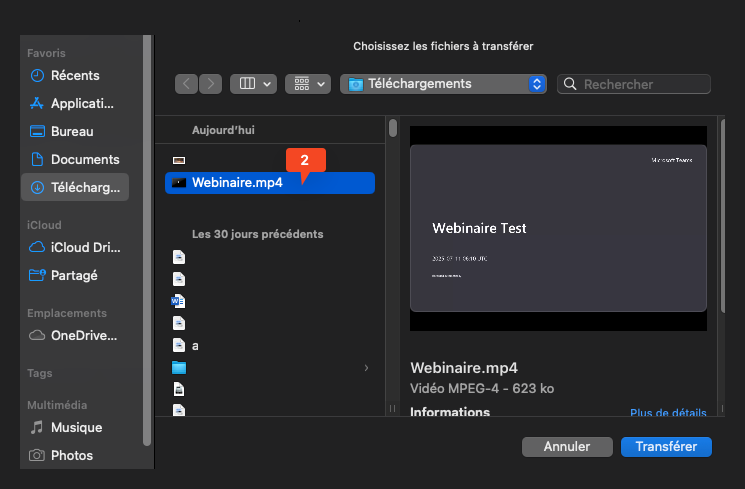Click the forward navigation arrow
Image resolution: width=745 pixels, height=489 pixels.
point(210,84)
